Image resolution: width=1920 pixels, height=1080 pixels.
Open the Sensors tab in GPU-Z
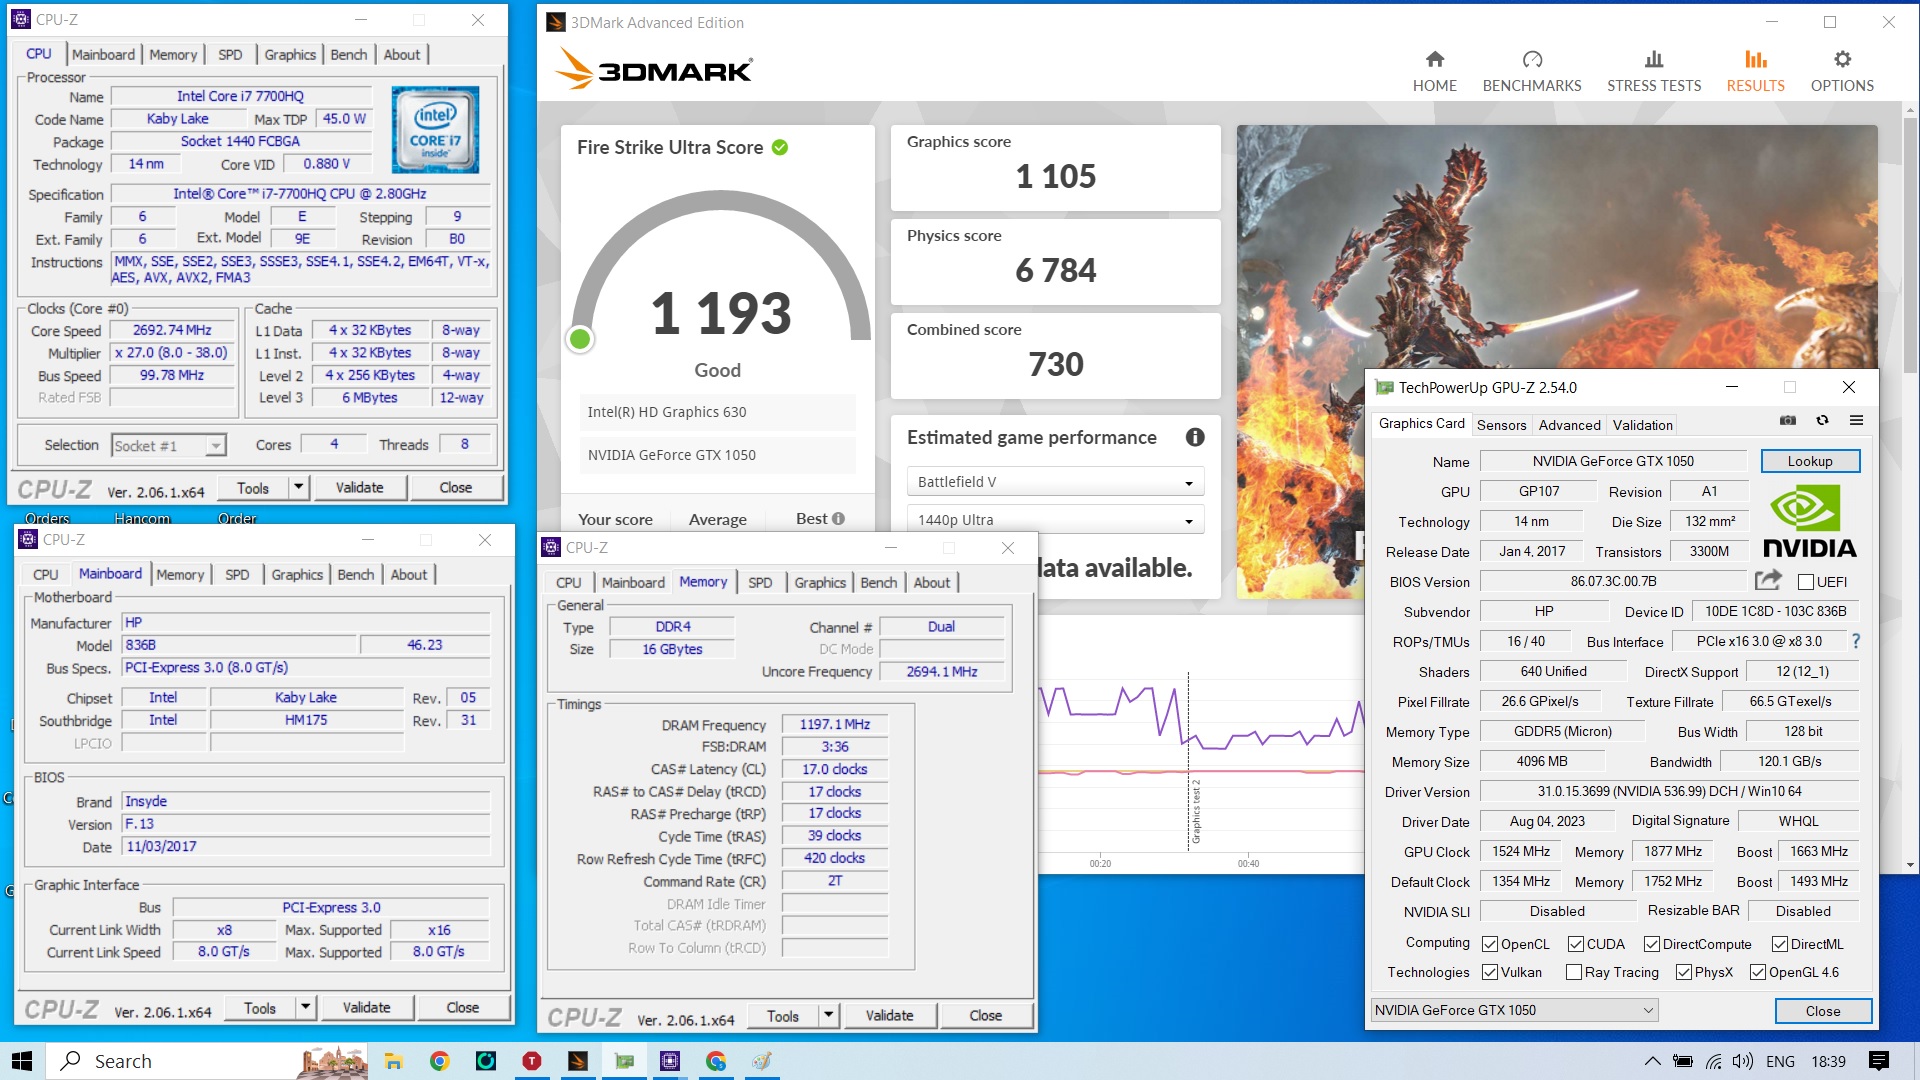tap(1501, 425)
